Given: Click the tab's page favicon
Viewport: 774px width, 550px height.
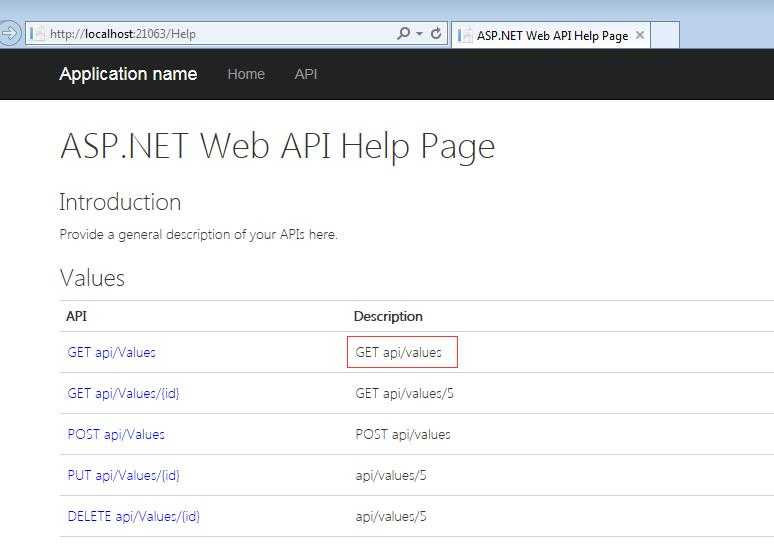Looking at the screenshot, I should pyautogui.click(x=464, y=36).
